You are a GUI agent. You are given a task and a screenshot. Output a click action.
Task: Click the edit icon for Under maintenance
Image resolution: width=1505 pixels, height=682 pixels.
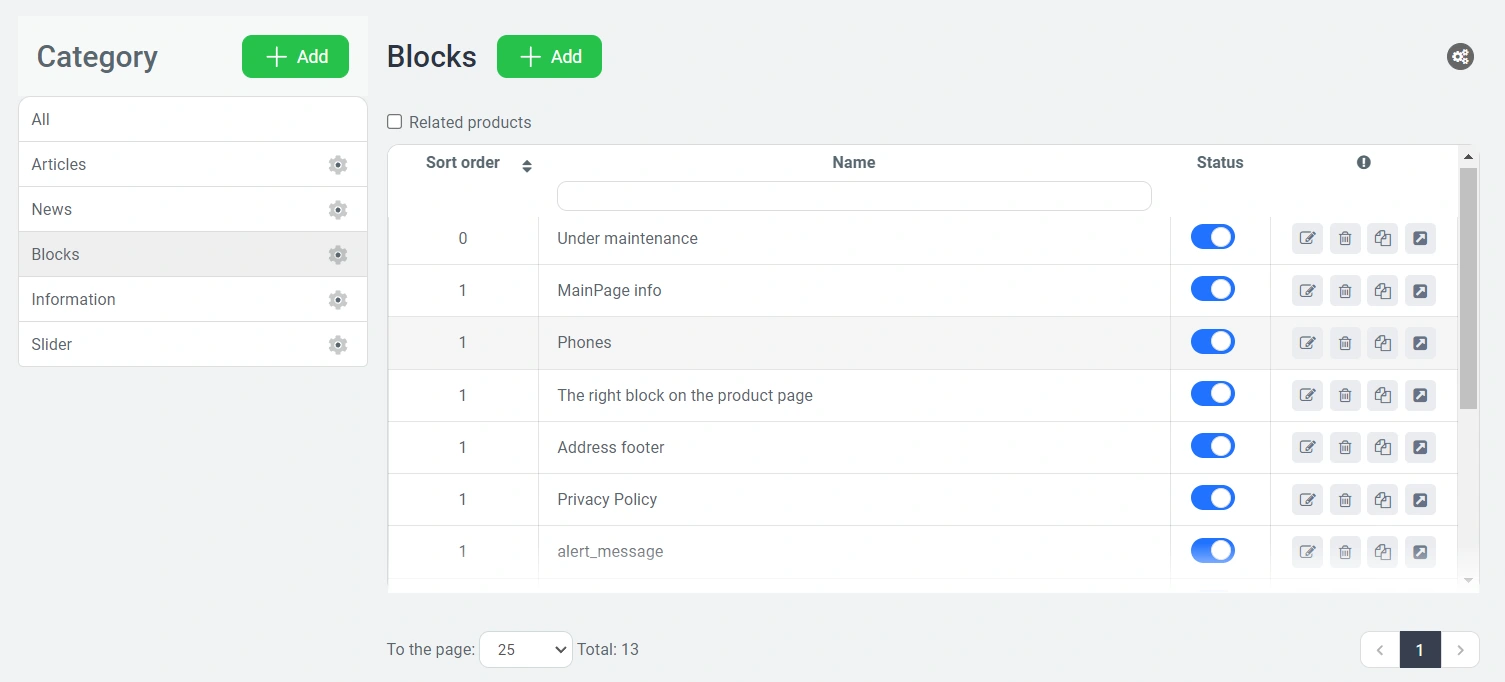click(1307, 238)
